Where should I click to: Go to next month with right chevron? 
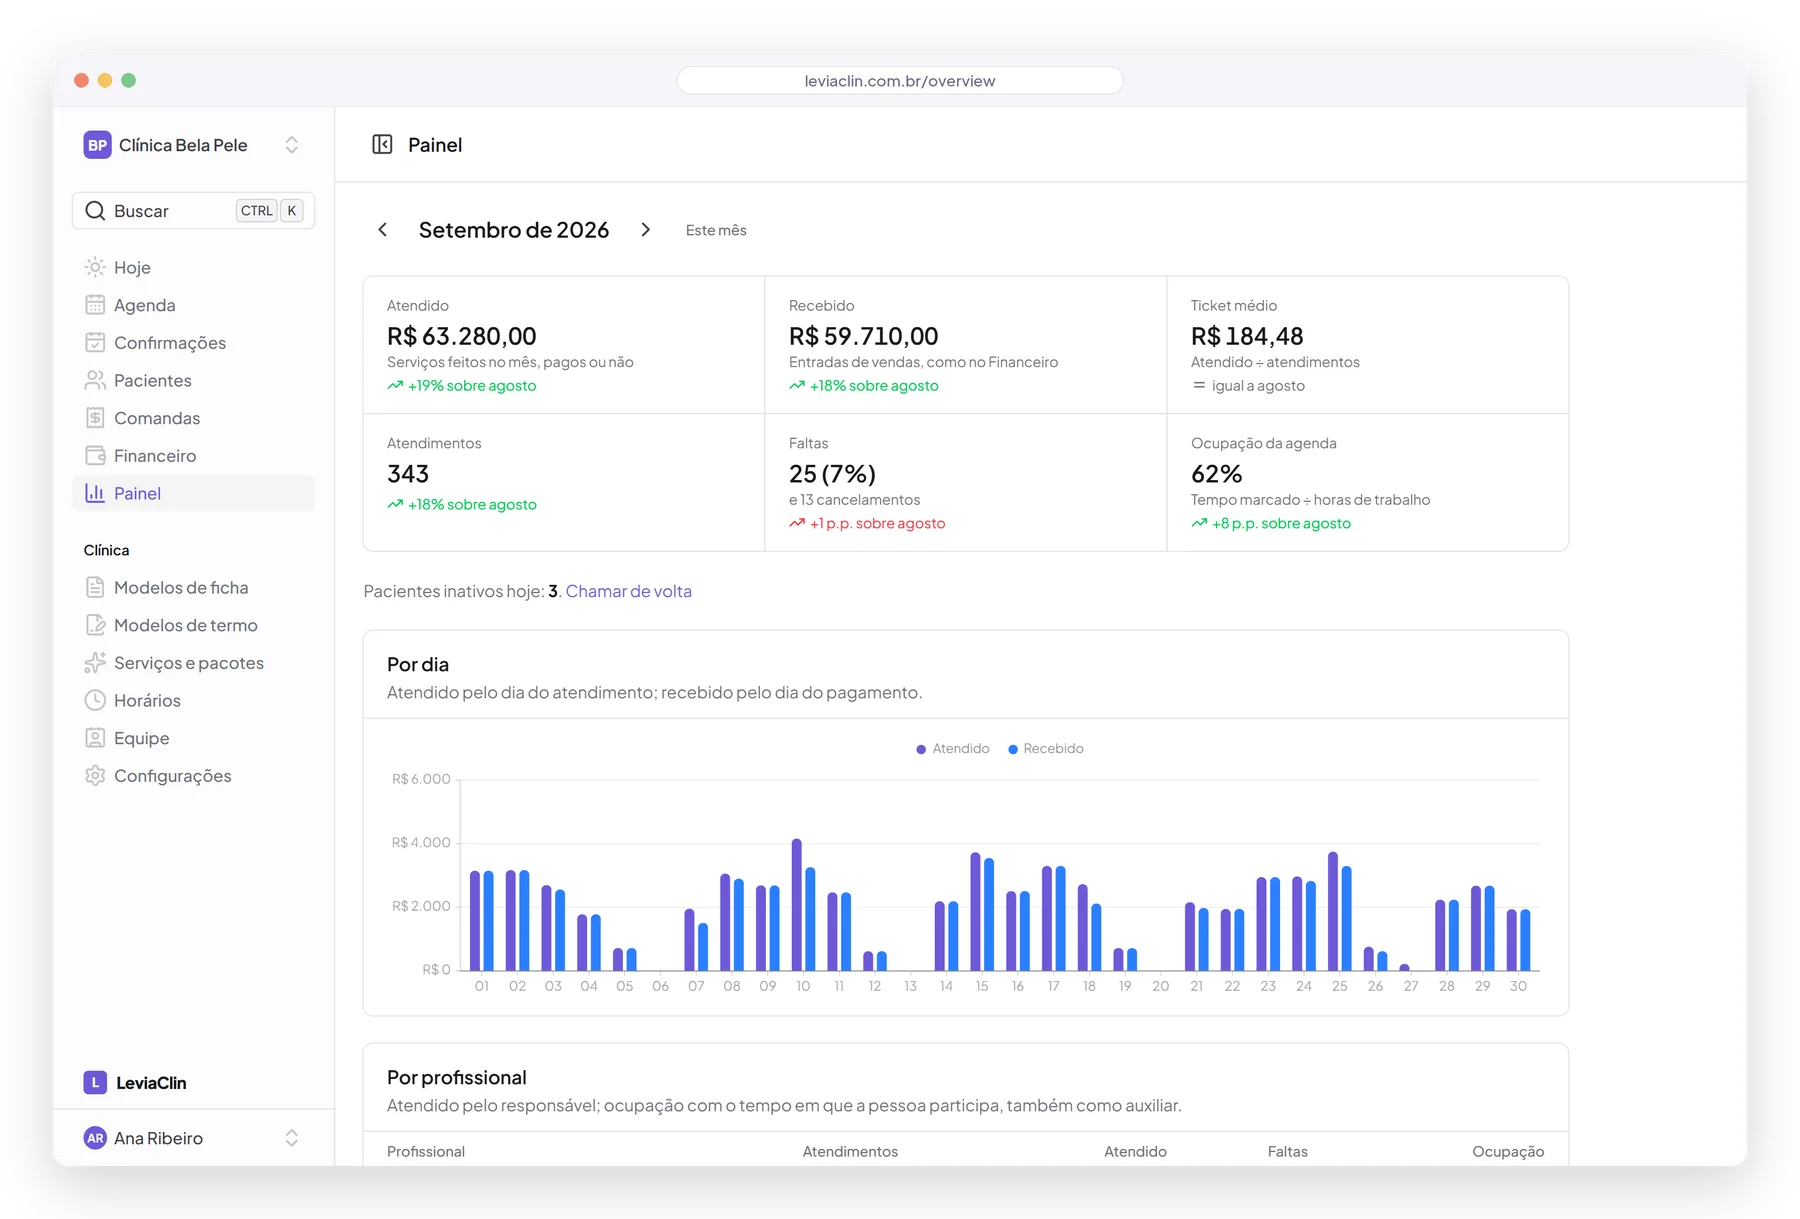point(646,230)
